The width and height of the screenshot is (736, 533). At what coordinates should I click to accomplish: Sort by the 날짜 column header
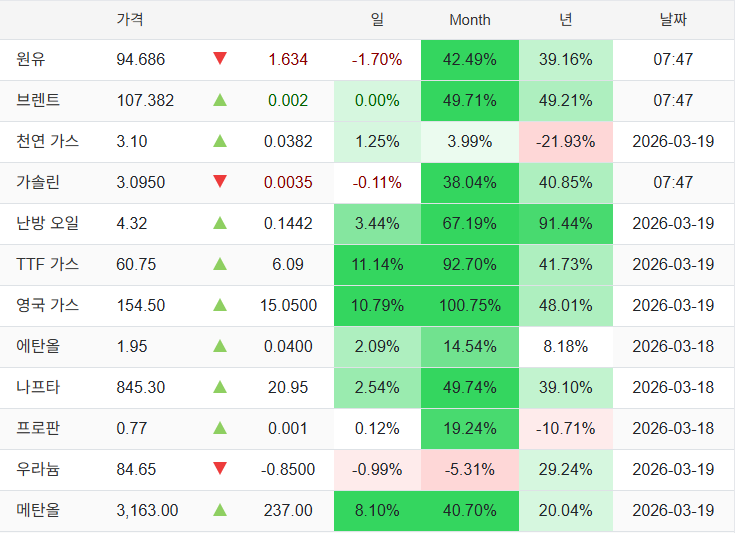[673, 19]
